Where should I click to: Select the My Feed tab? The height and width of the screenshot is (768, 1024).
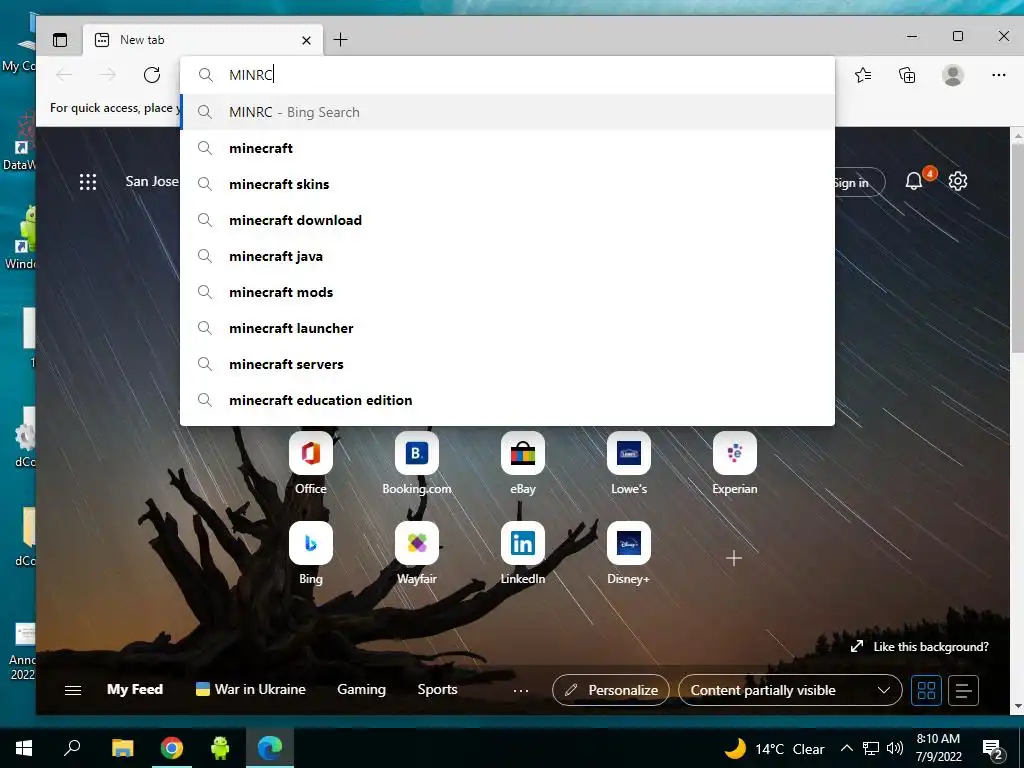[x=135, y=690]
